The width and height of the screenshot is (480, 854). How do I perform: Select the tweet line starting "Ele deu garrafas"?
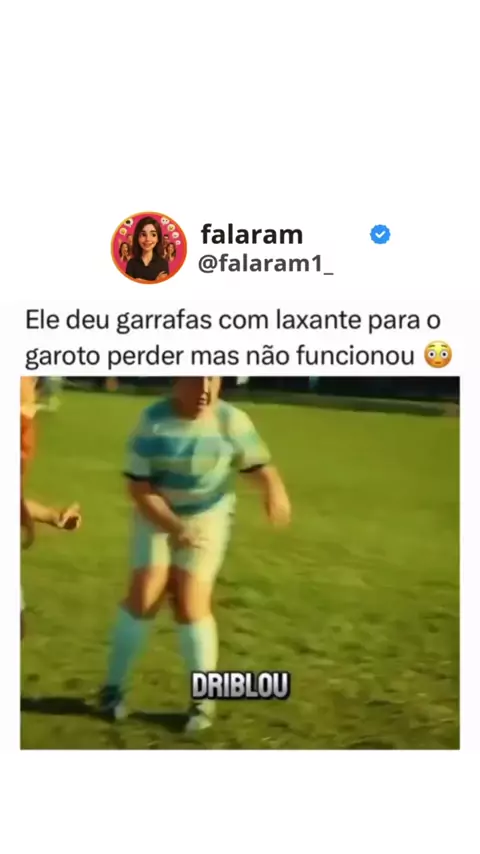pyautogui.click(x=233, y=321)
